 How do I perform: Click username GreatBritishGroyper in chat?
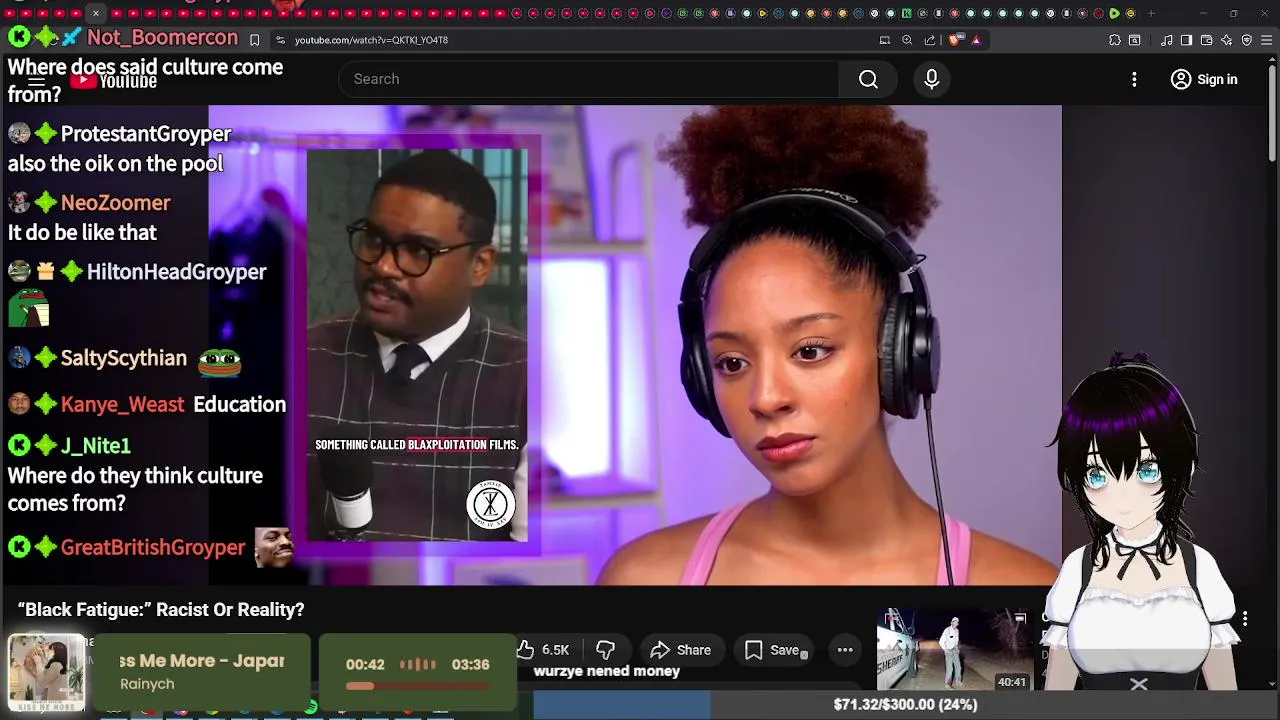[153, 547]
